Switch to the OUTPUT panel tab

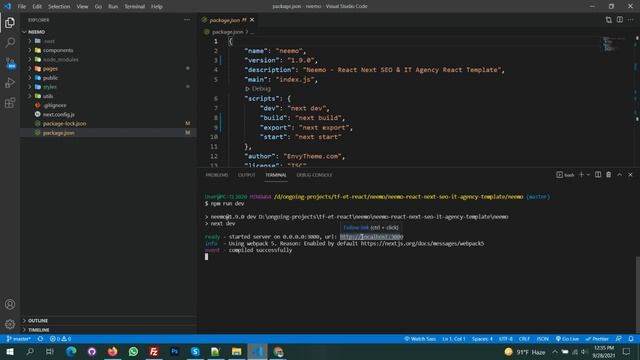[247, 175]
